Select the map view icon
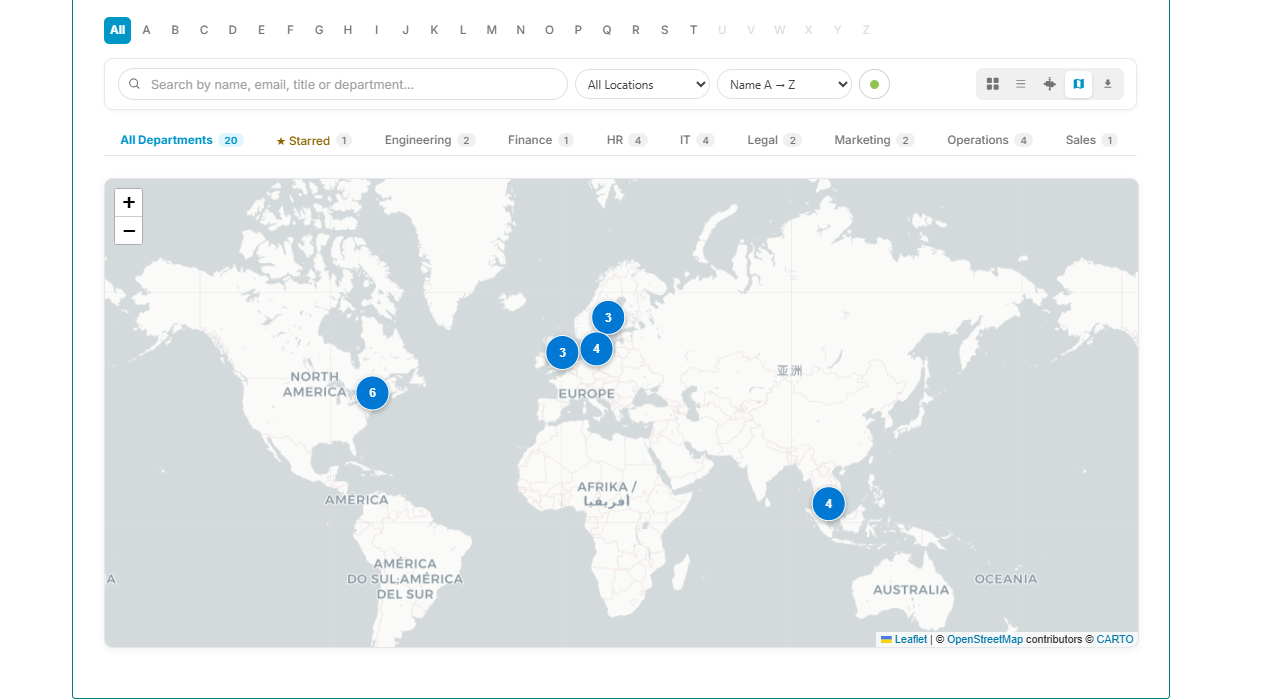The height and width of the screenshot is (700, 1285). click(x=1078, y=84)
